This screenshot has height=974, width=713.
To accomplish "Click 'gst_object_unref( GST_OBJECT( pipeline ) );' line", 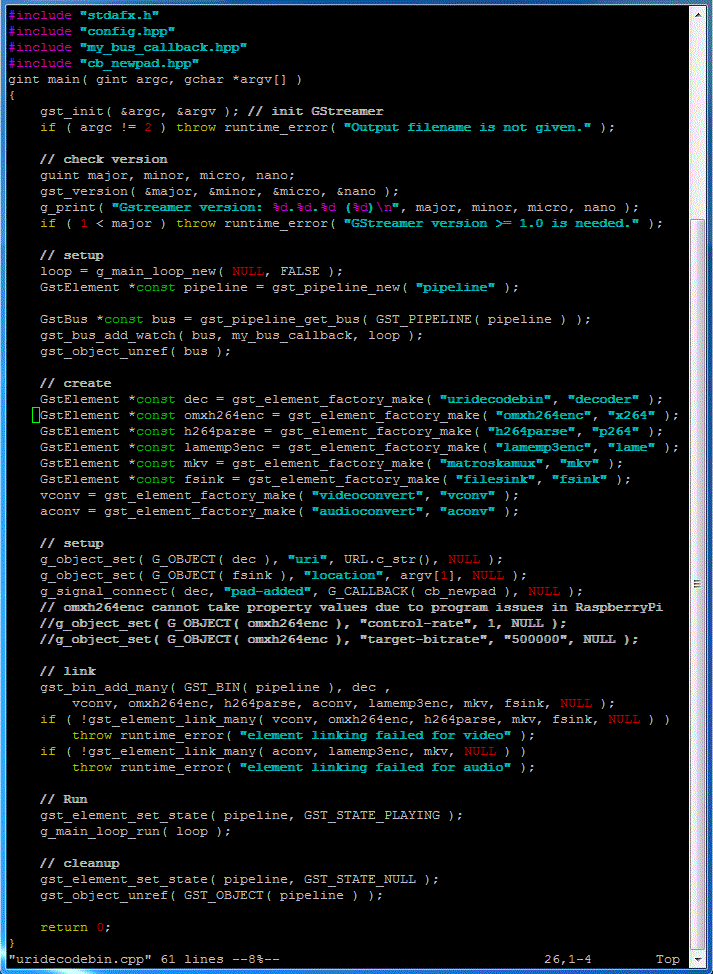I will tap(212, 895).
